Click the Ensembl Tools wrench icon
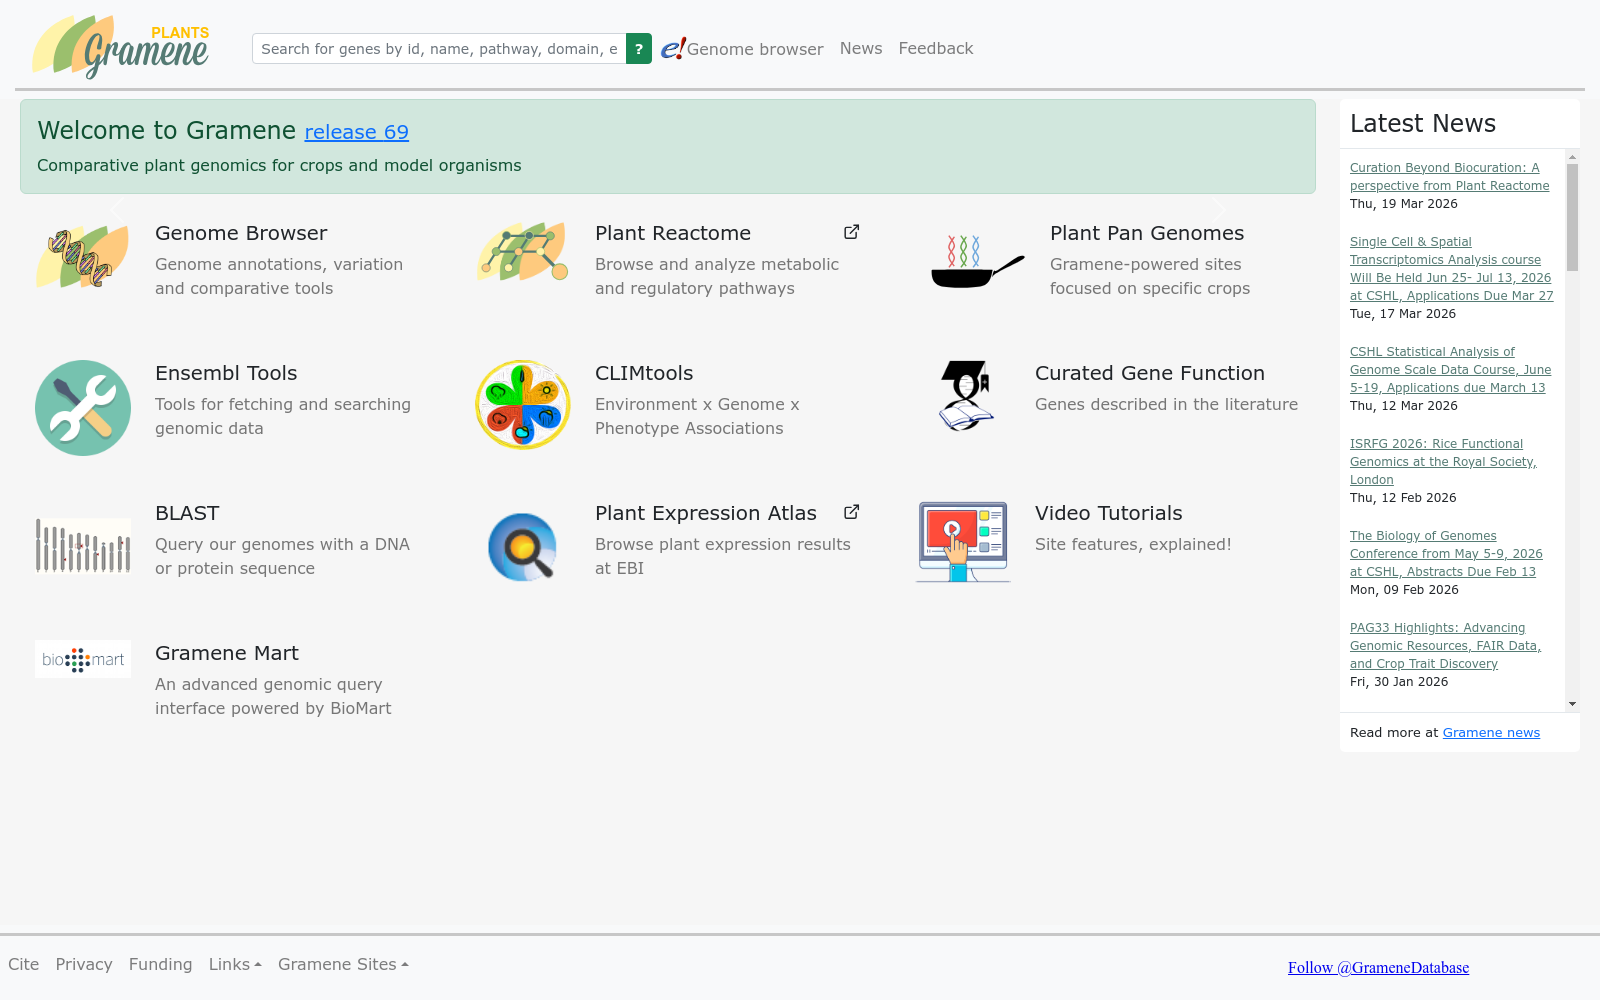The width and height of the screenshot is (1600, 1000). 83,408
